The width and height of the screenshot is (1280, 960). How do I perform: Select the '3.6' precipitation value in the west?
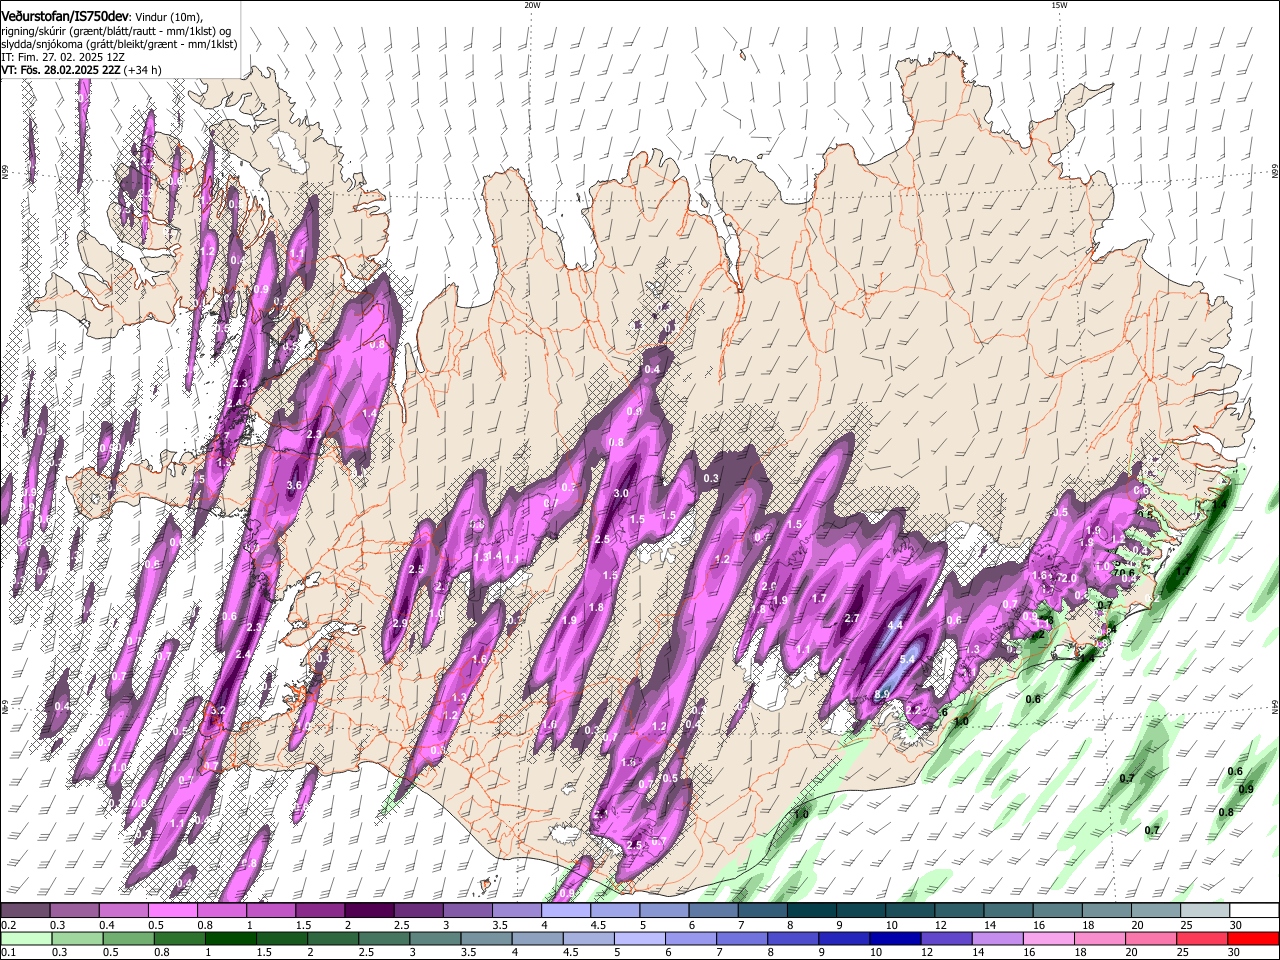[x=294, y=486]
